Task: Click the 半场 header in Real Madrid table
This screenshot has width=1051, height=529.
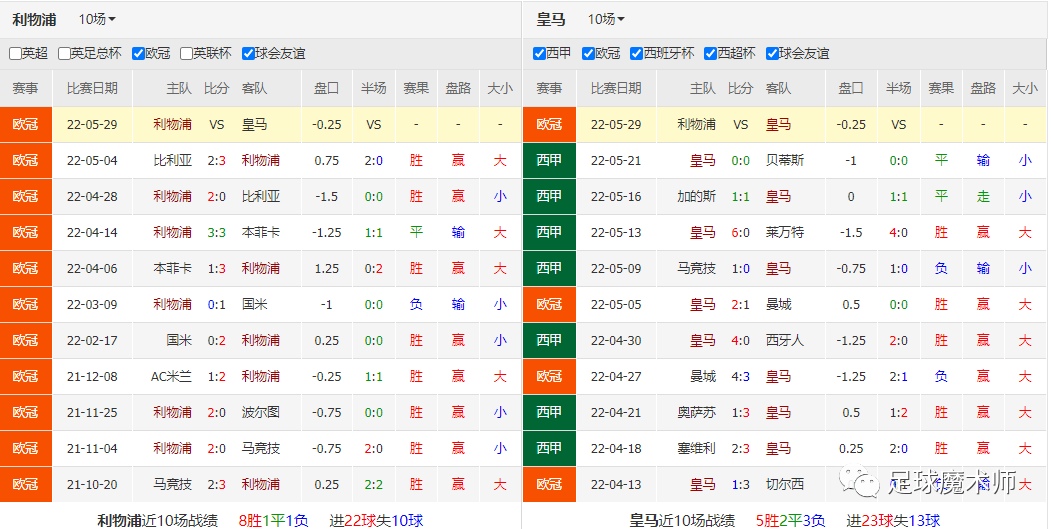Action: coord(898,88)
